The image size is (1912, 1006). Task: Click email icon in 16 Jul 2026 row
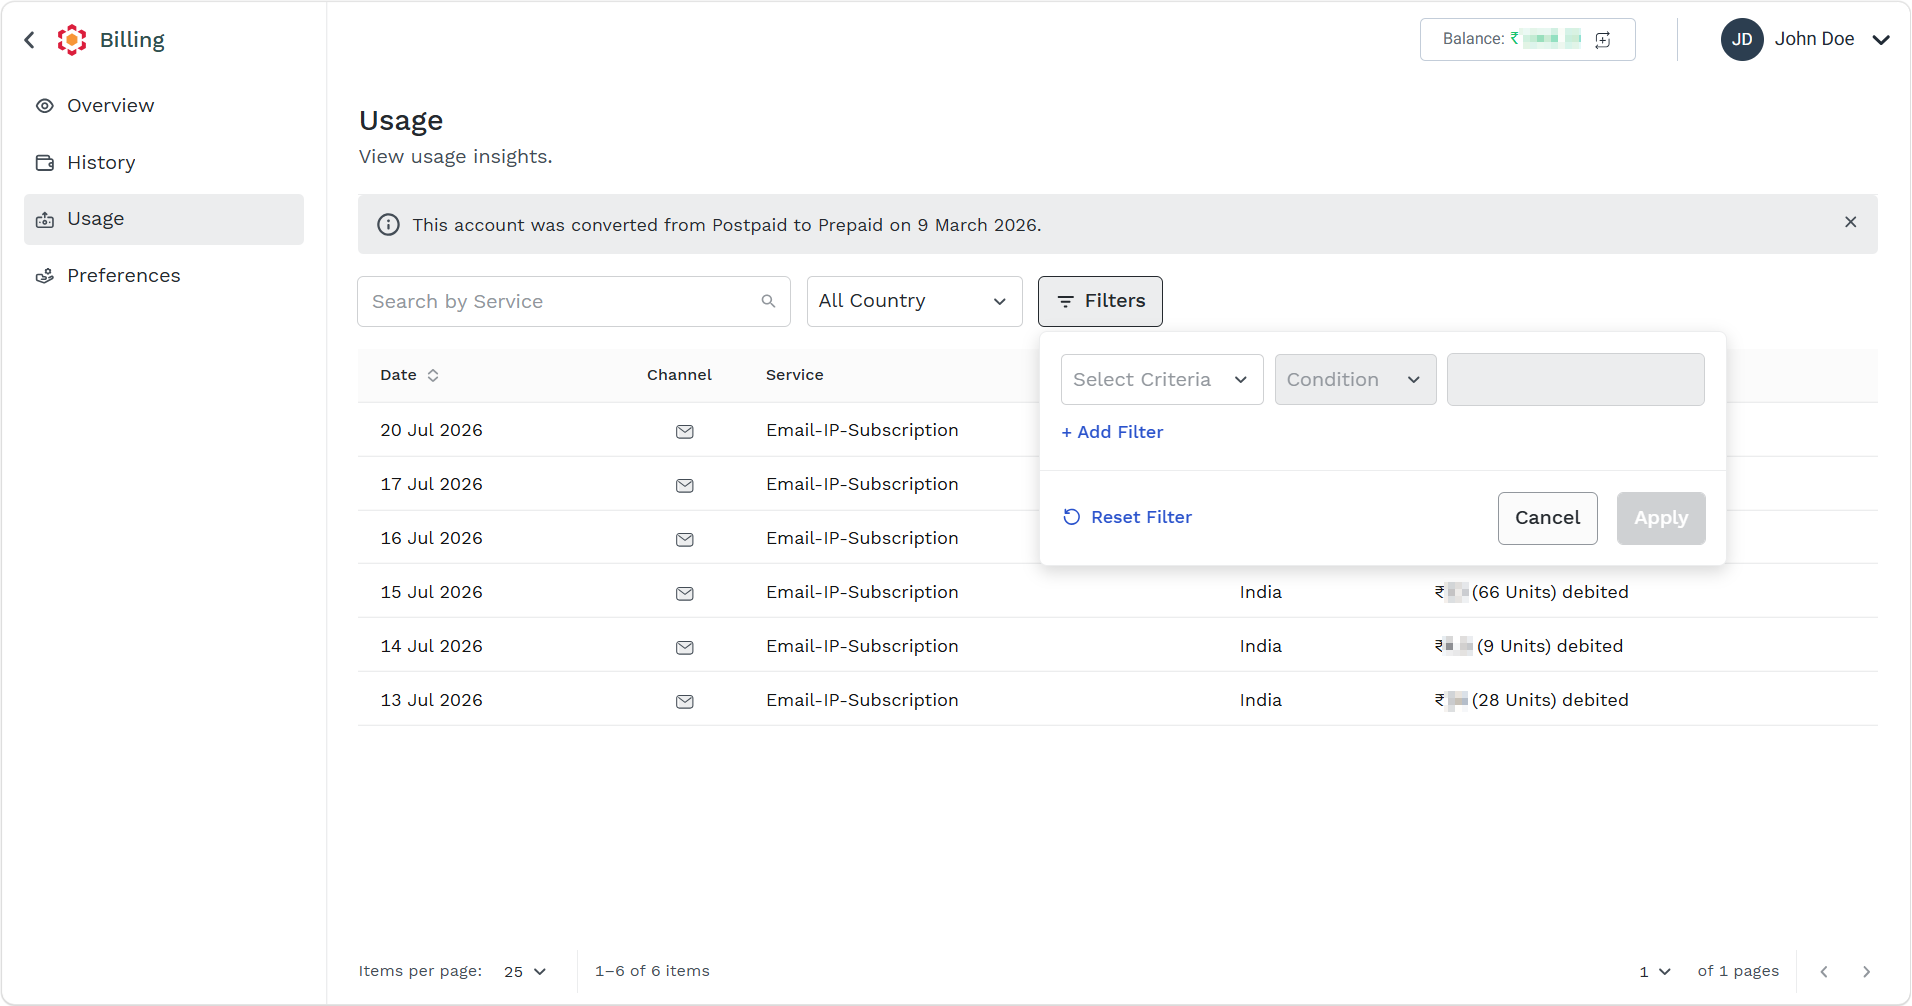(685, 540)
